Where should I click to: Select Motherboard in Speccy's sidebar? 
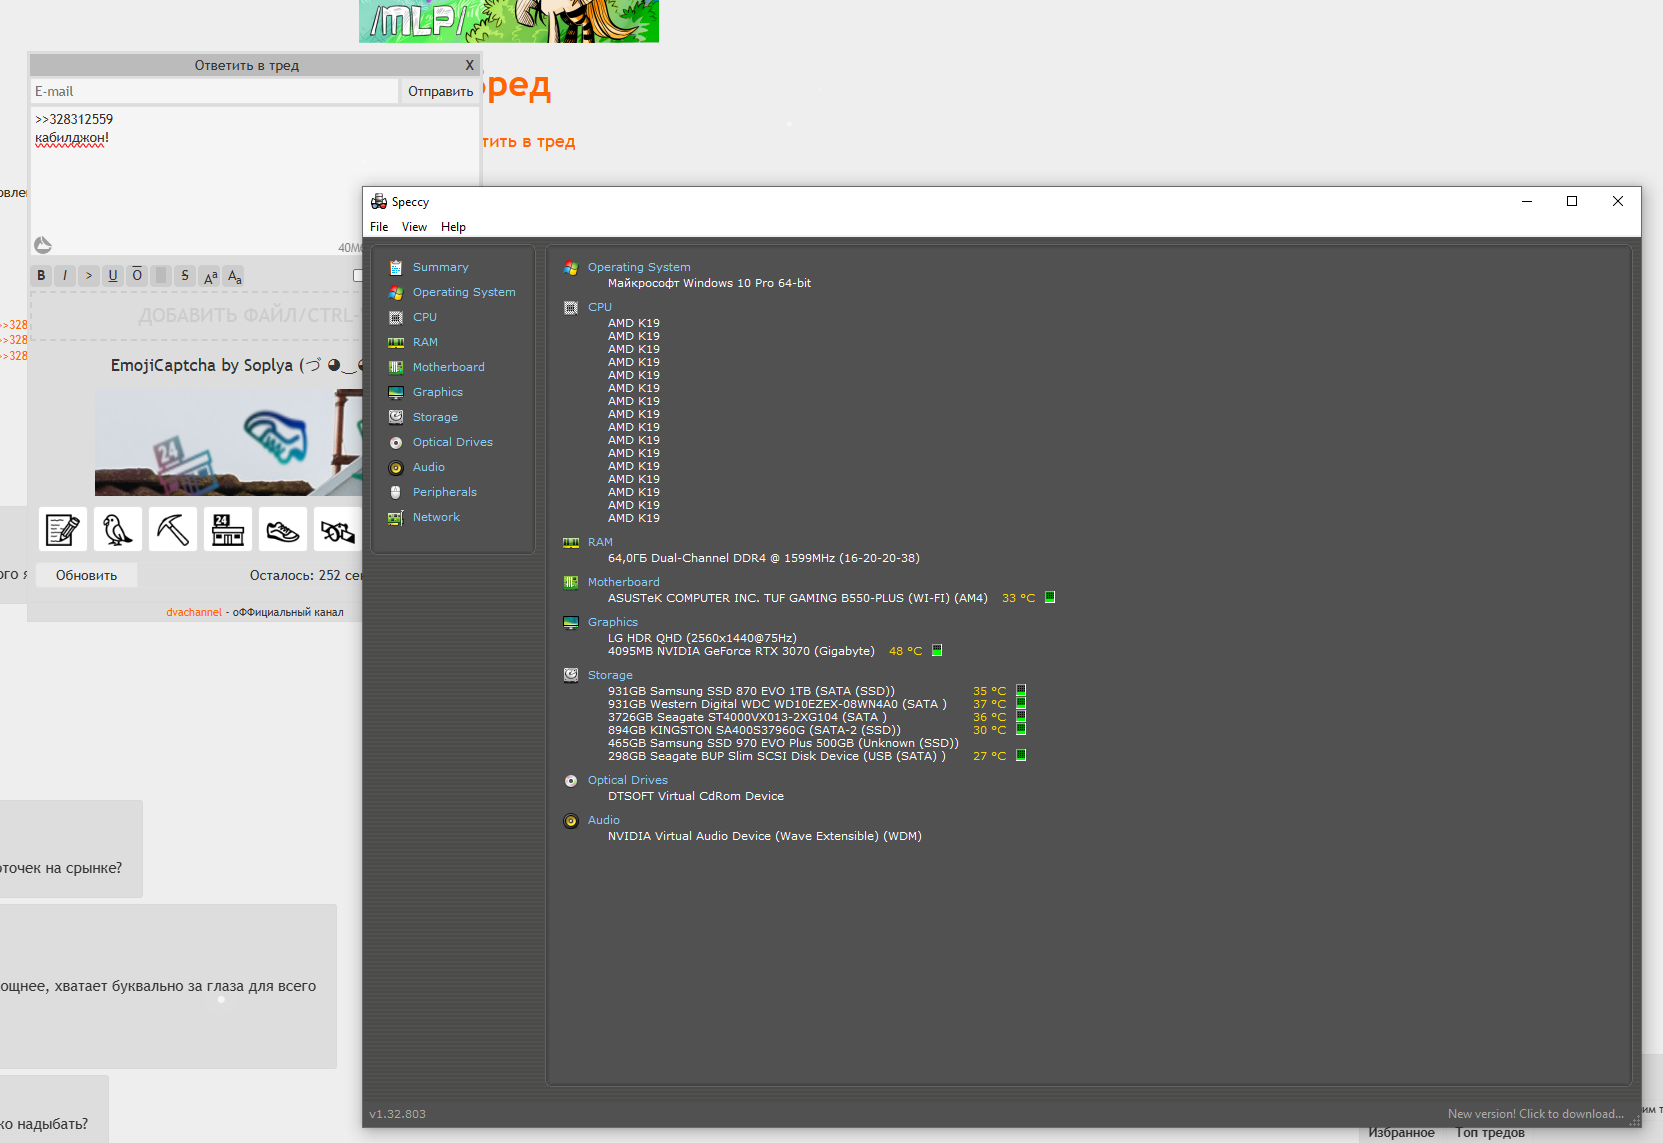pos(448,367)
